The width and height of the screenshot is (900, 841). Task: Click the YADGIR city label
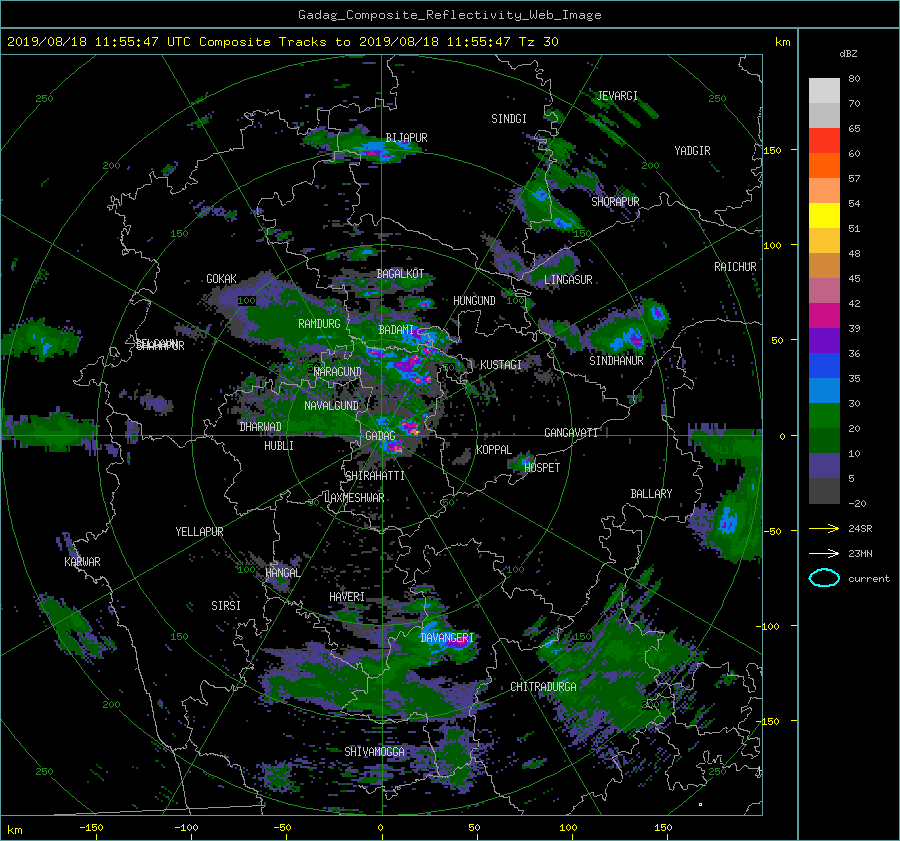point(692,151)
